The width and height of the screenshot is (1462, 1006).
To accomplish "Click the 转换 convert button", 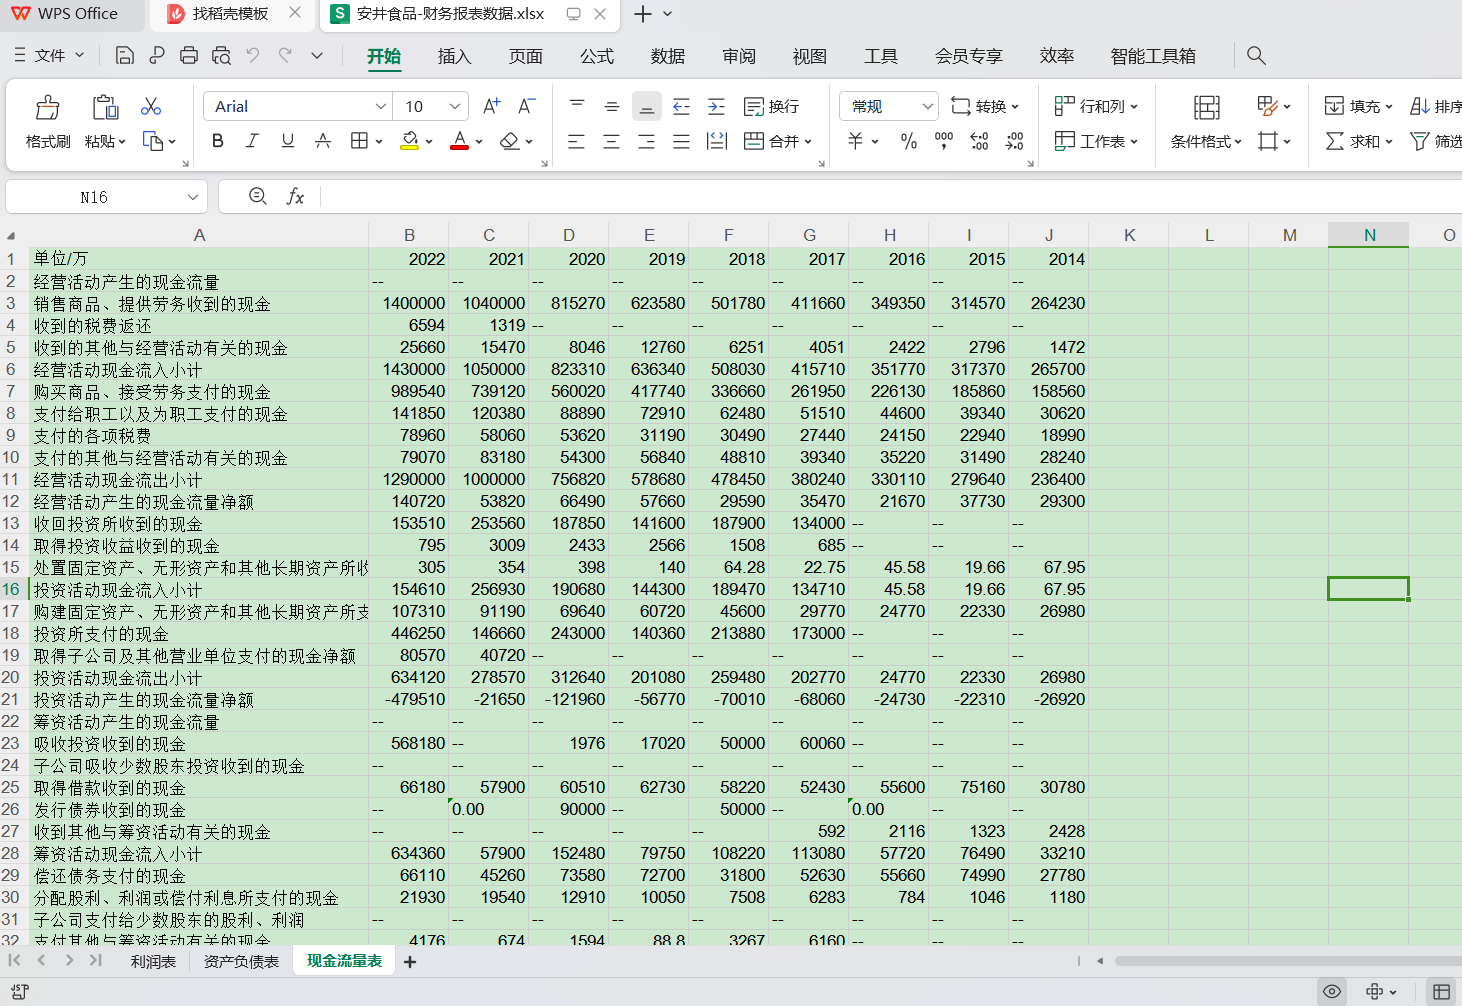I will click(985, 106).
